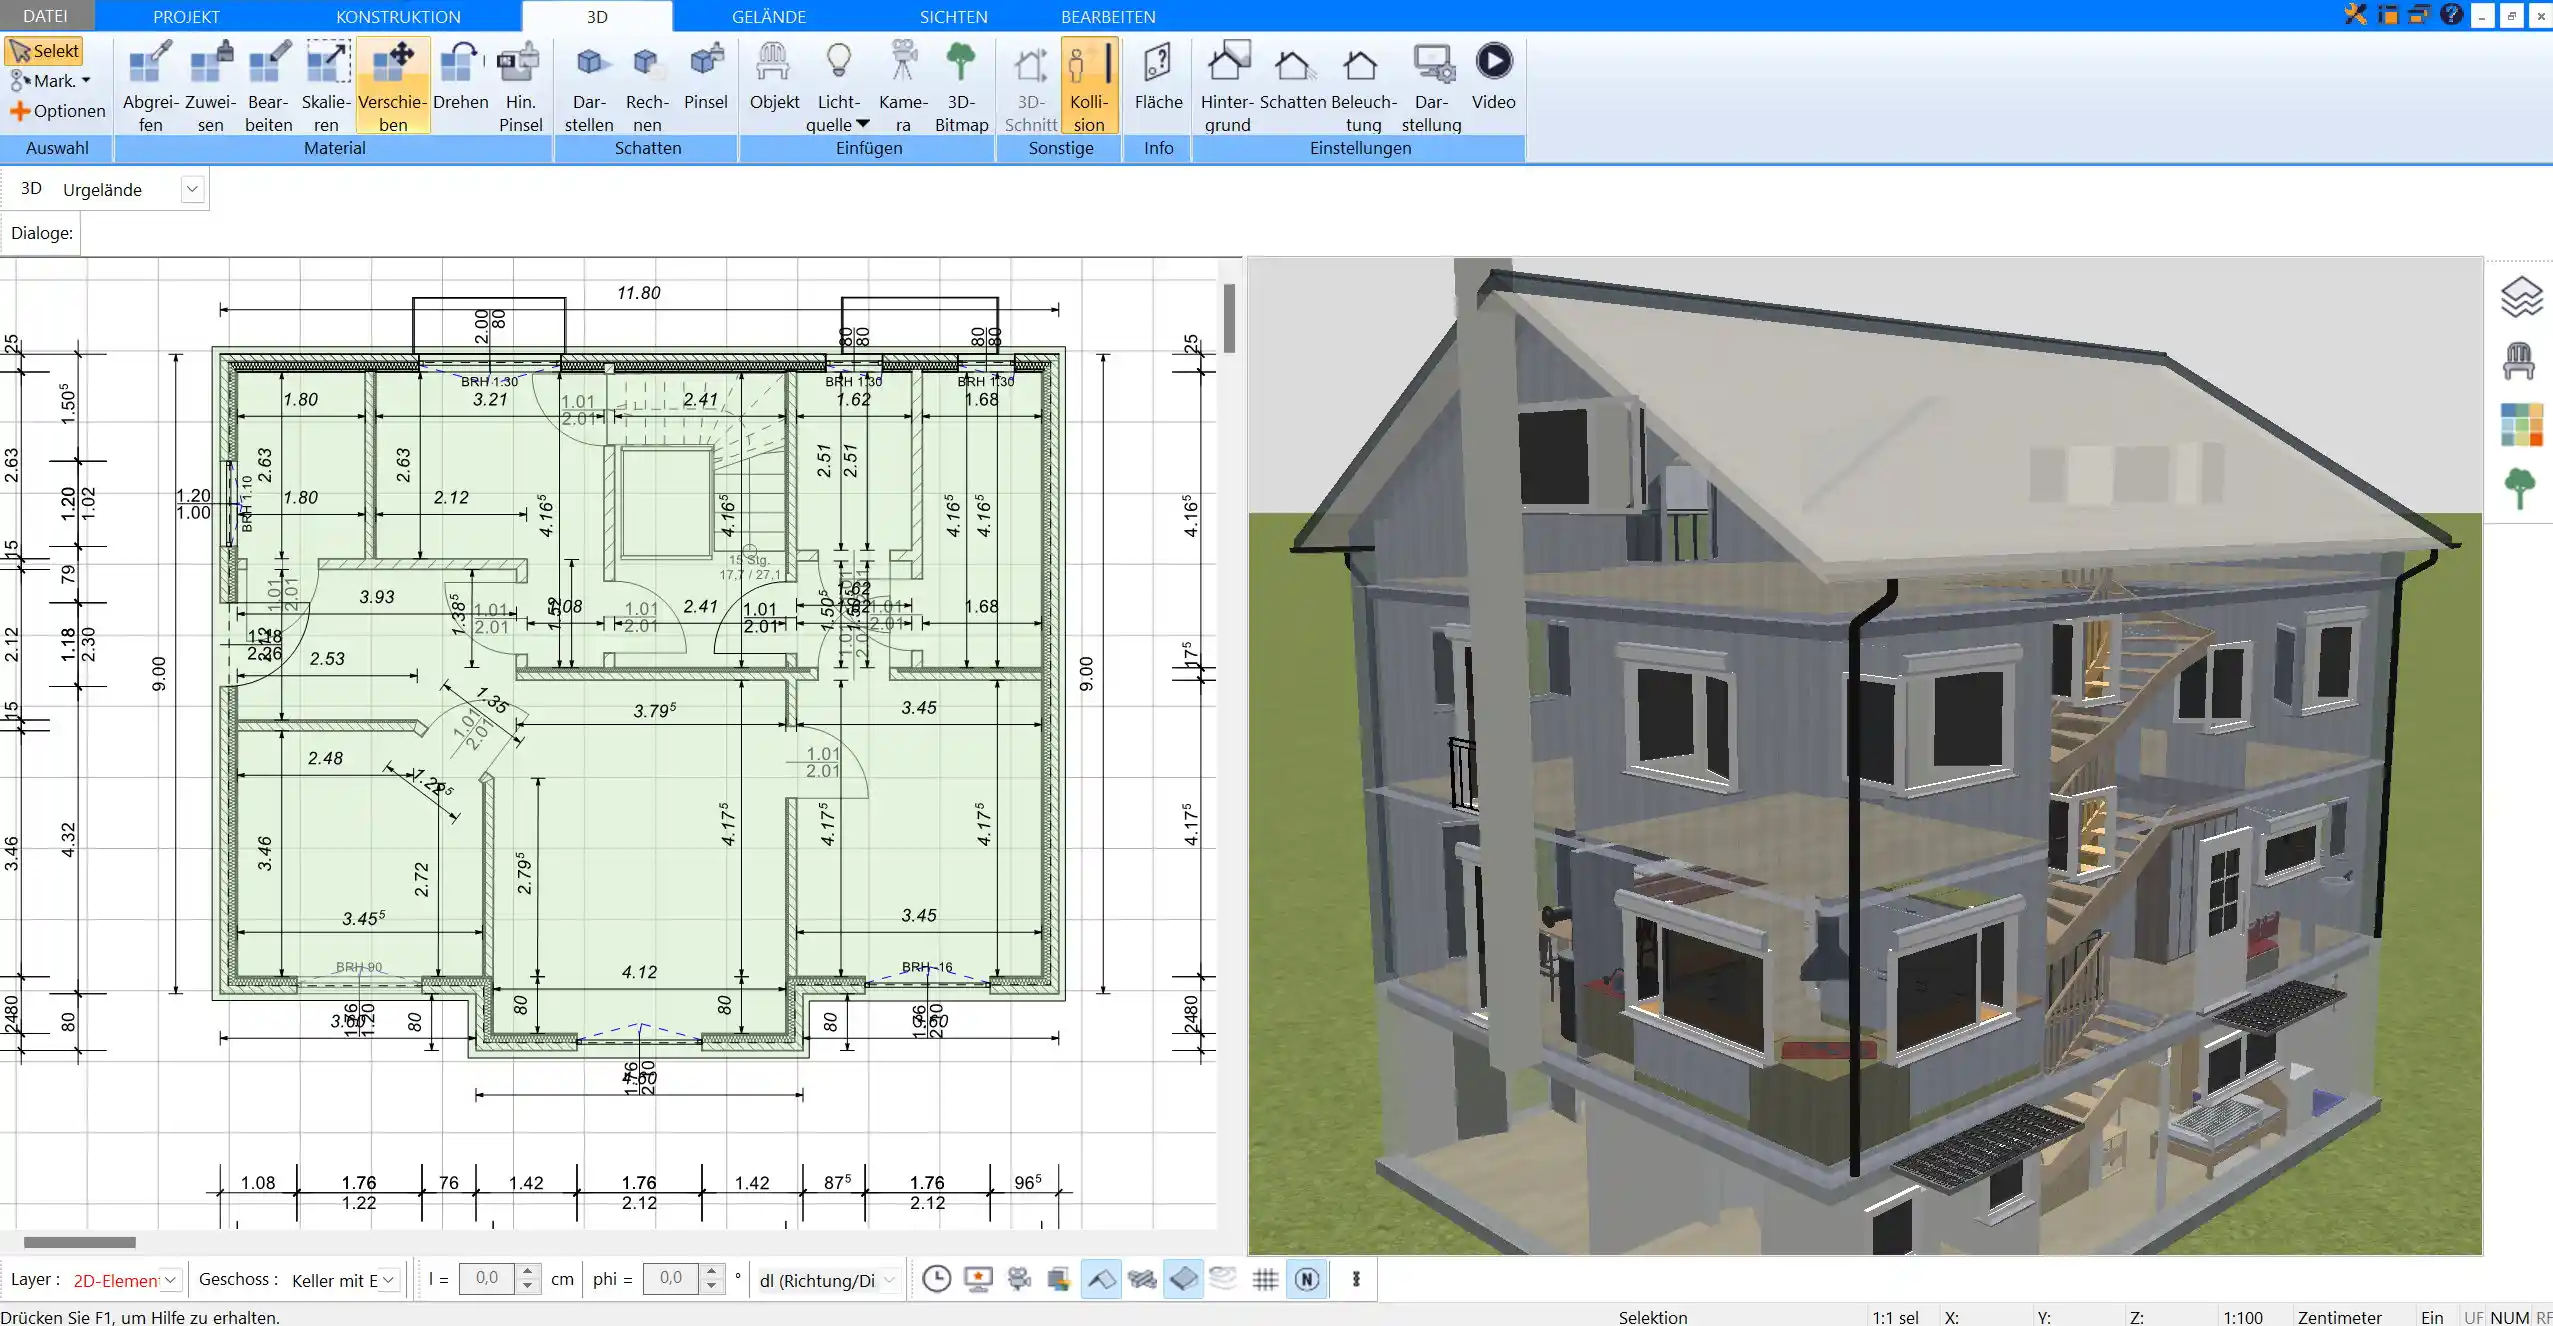The width and height of the screenshot is (2553, 1326).
Task: Switch to the KONSTRUKTION tab
Action: click(x=398, y=16)
